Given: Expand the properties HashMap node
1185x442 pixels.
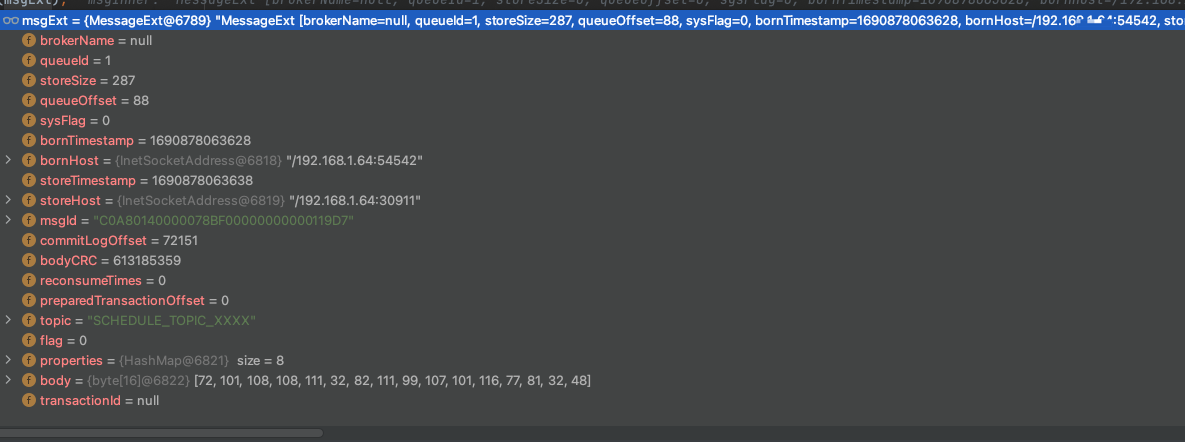Looking at the screenshot, I should tap(8, 360).
